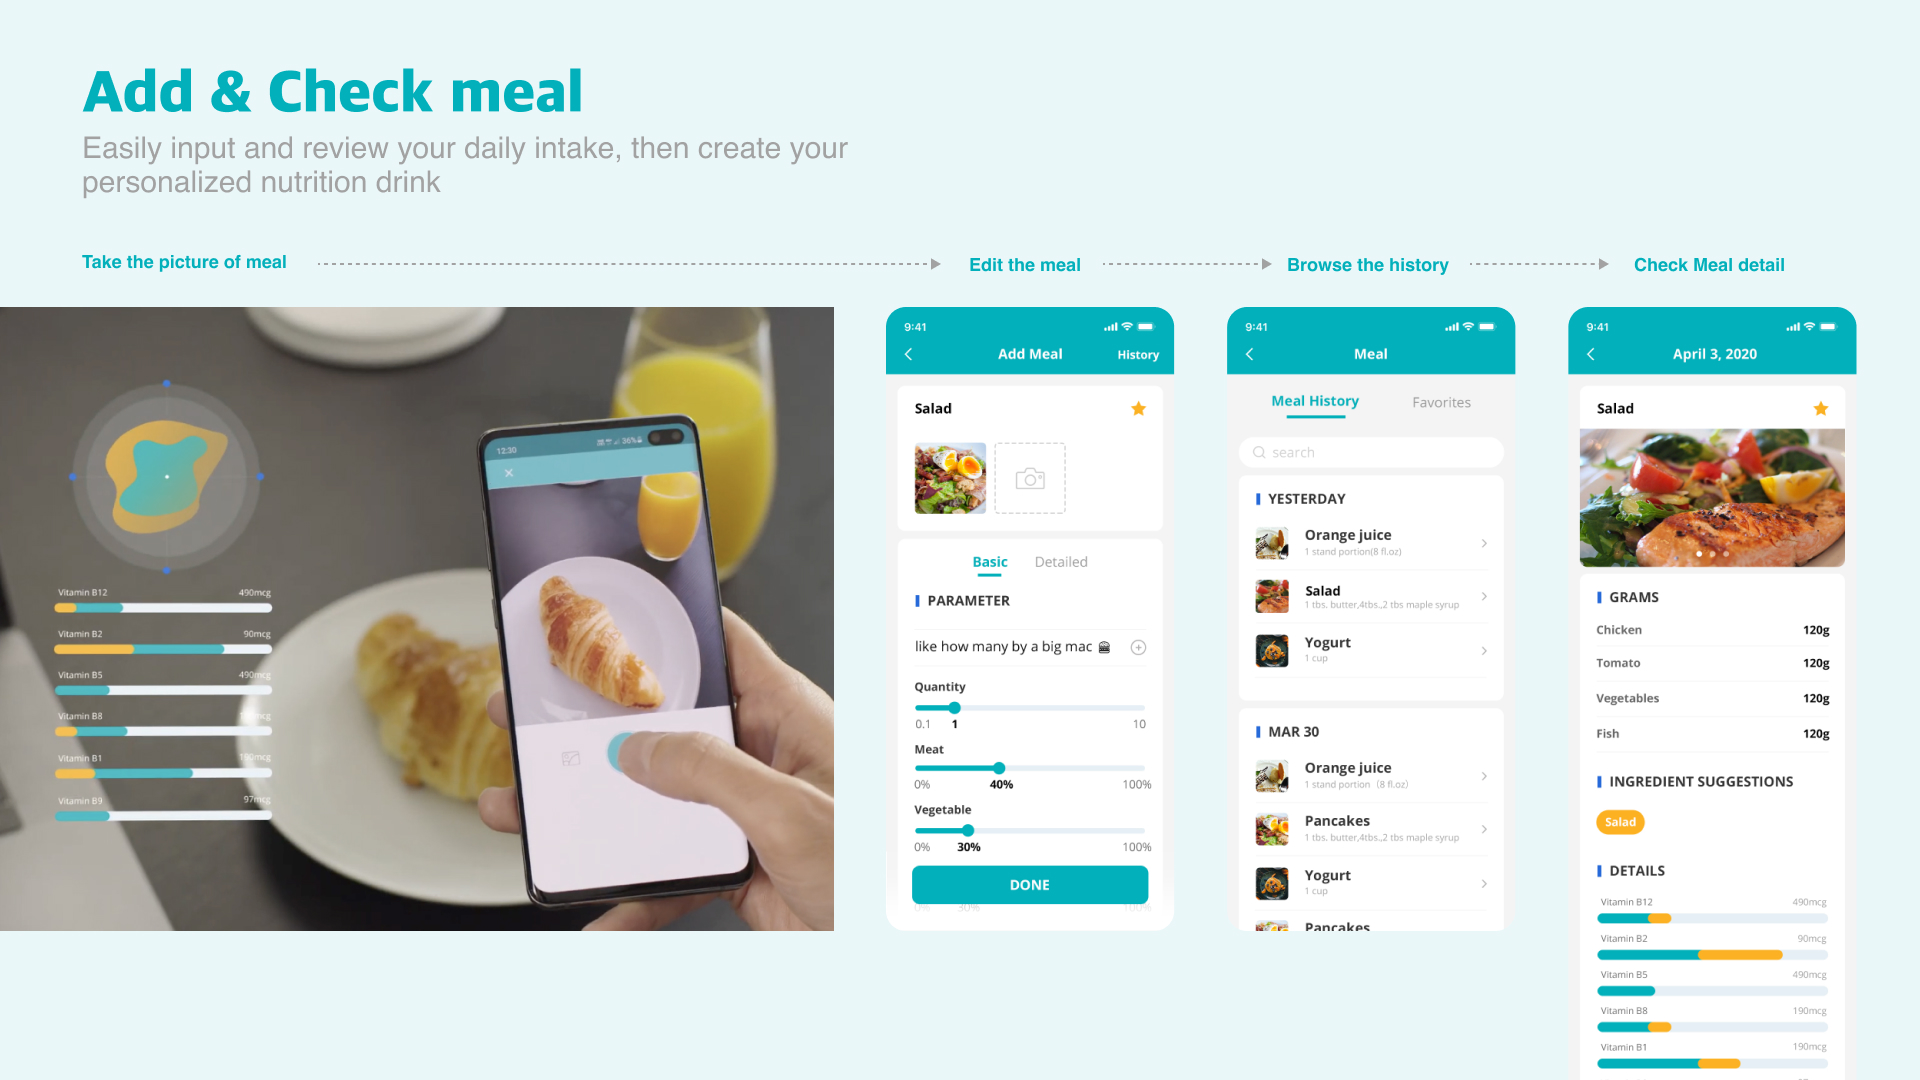Viewport: 1920px width, 1080px height.
Task: Click the DONE button in Add Meal screen
Action: tap(1031, 885)
